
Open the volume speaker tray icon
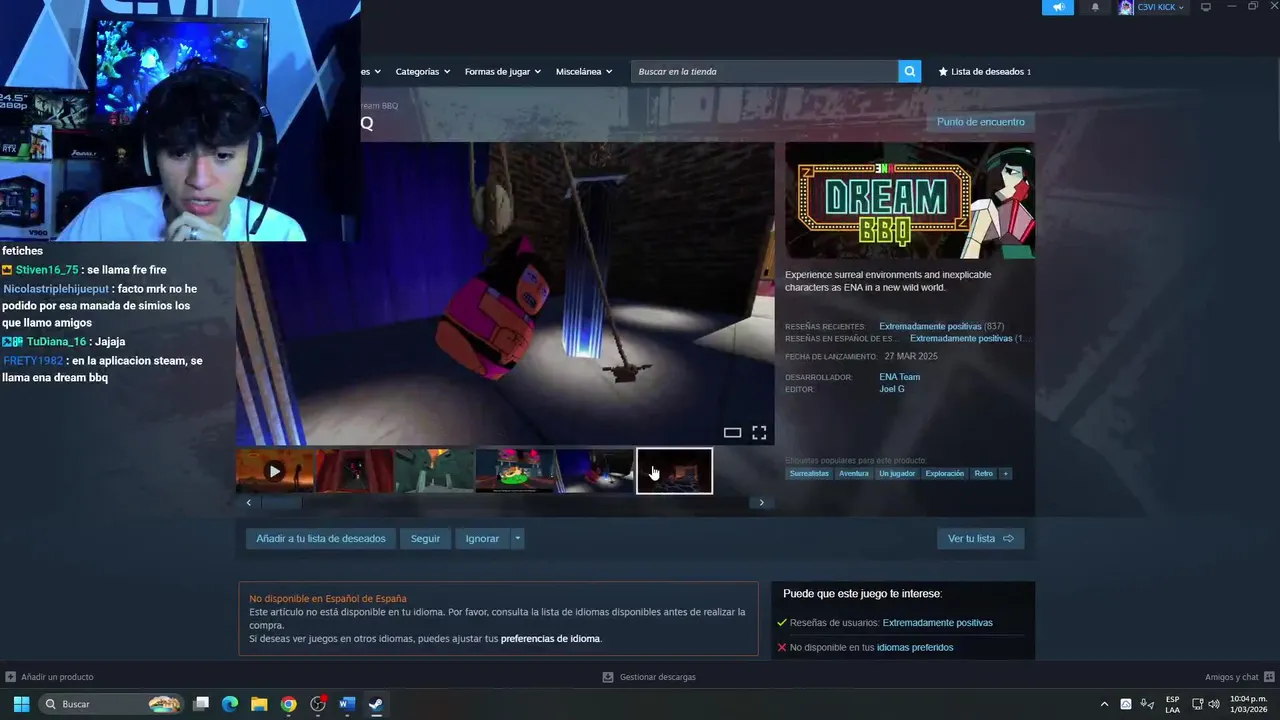click(x=1214, y=704)
